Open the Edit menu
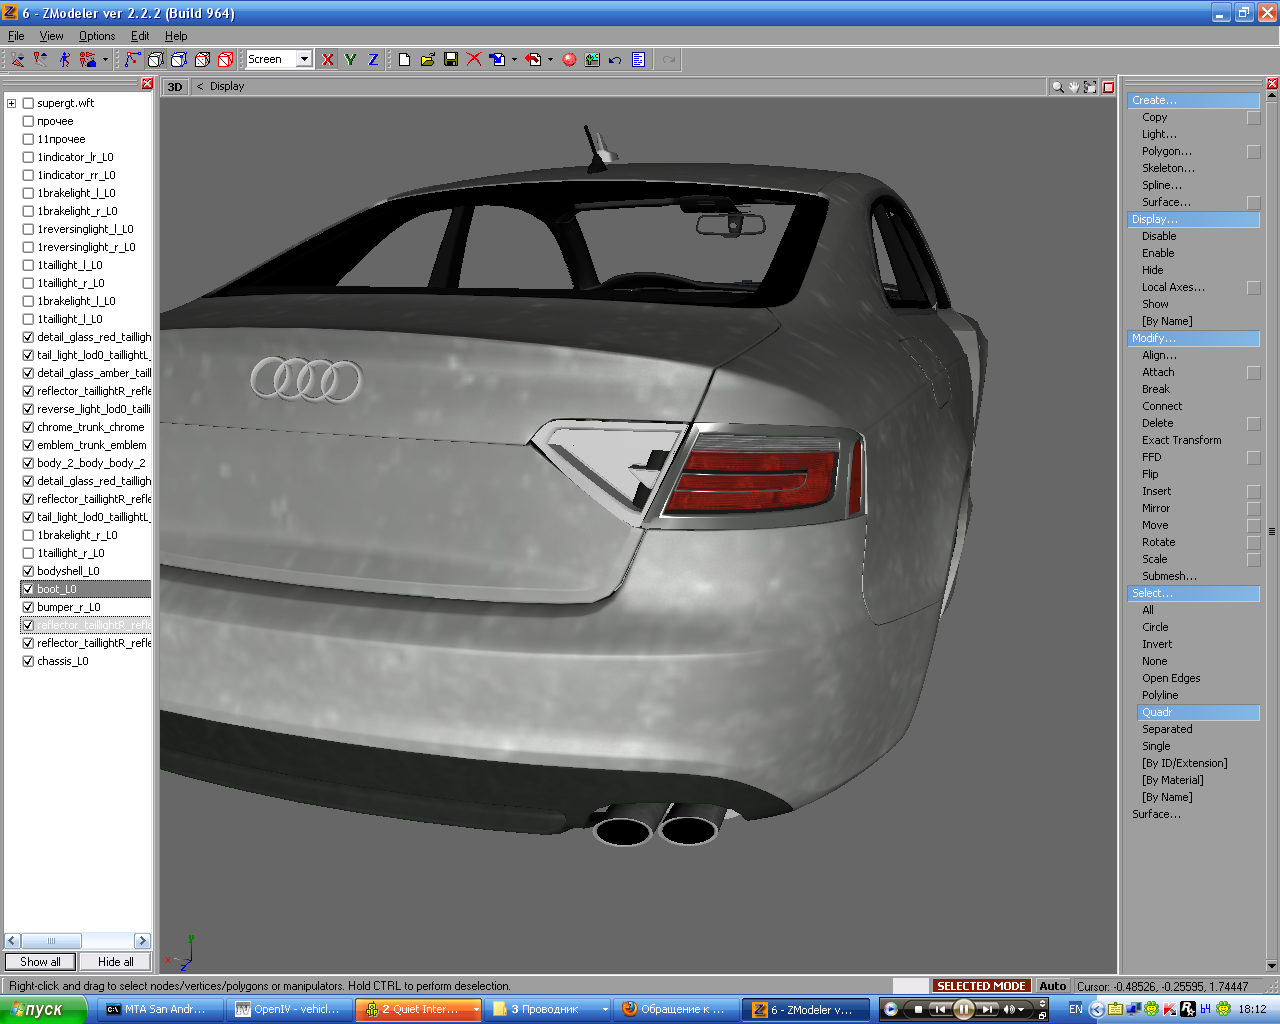The image size is (1280, 1024). click(x=140, y=36)
